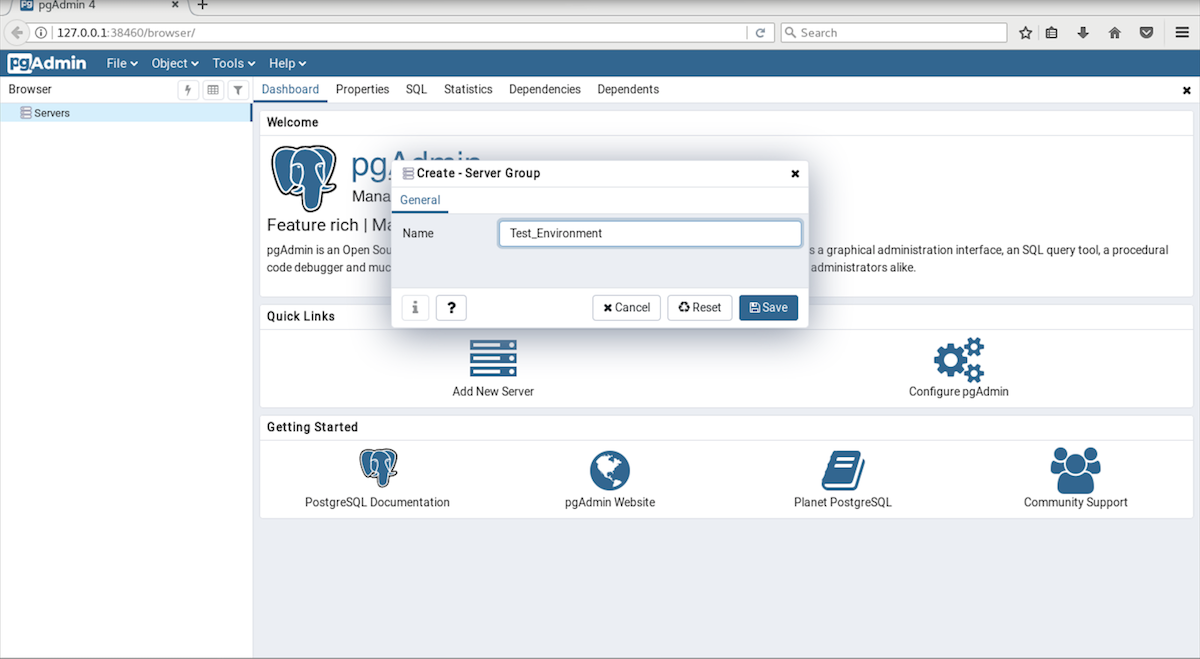The height and width of the screenshot is (659, 1200).
Task: Click the Query Tool lightning icon in Browser panel
Action: [x=188, y=90]
